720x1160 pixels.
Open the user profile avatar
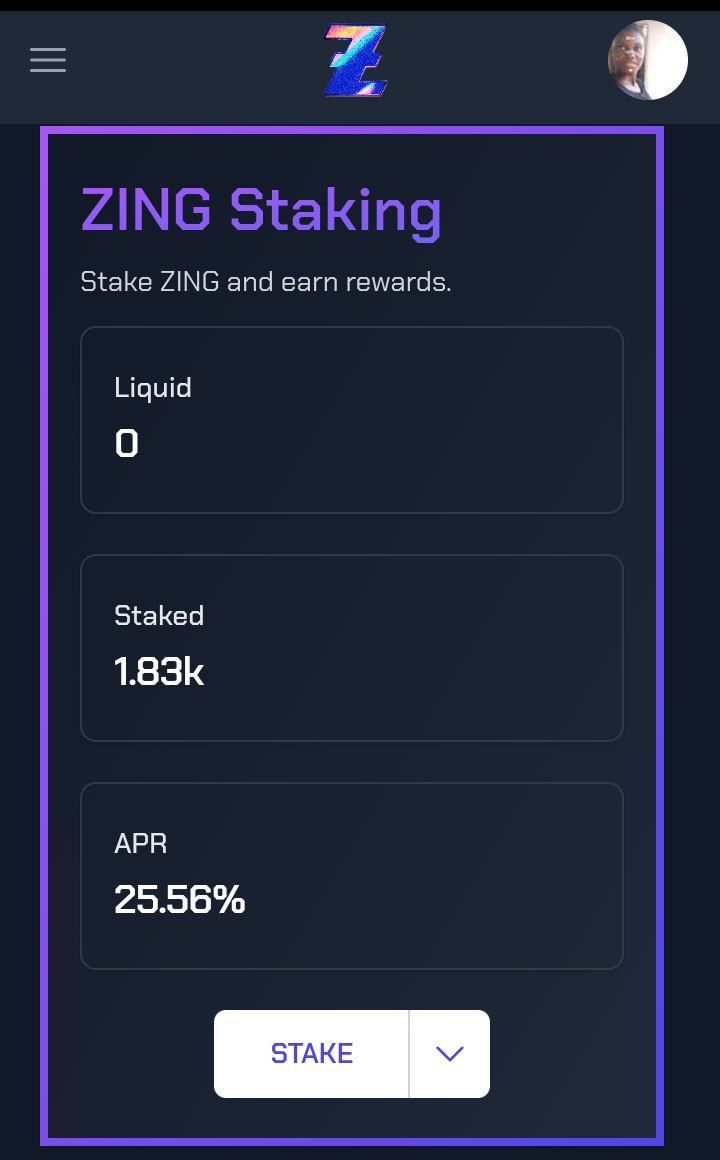[647, 60]
